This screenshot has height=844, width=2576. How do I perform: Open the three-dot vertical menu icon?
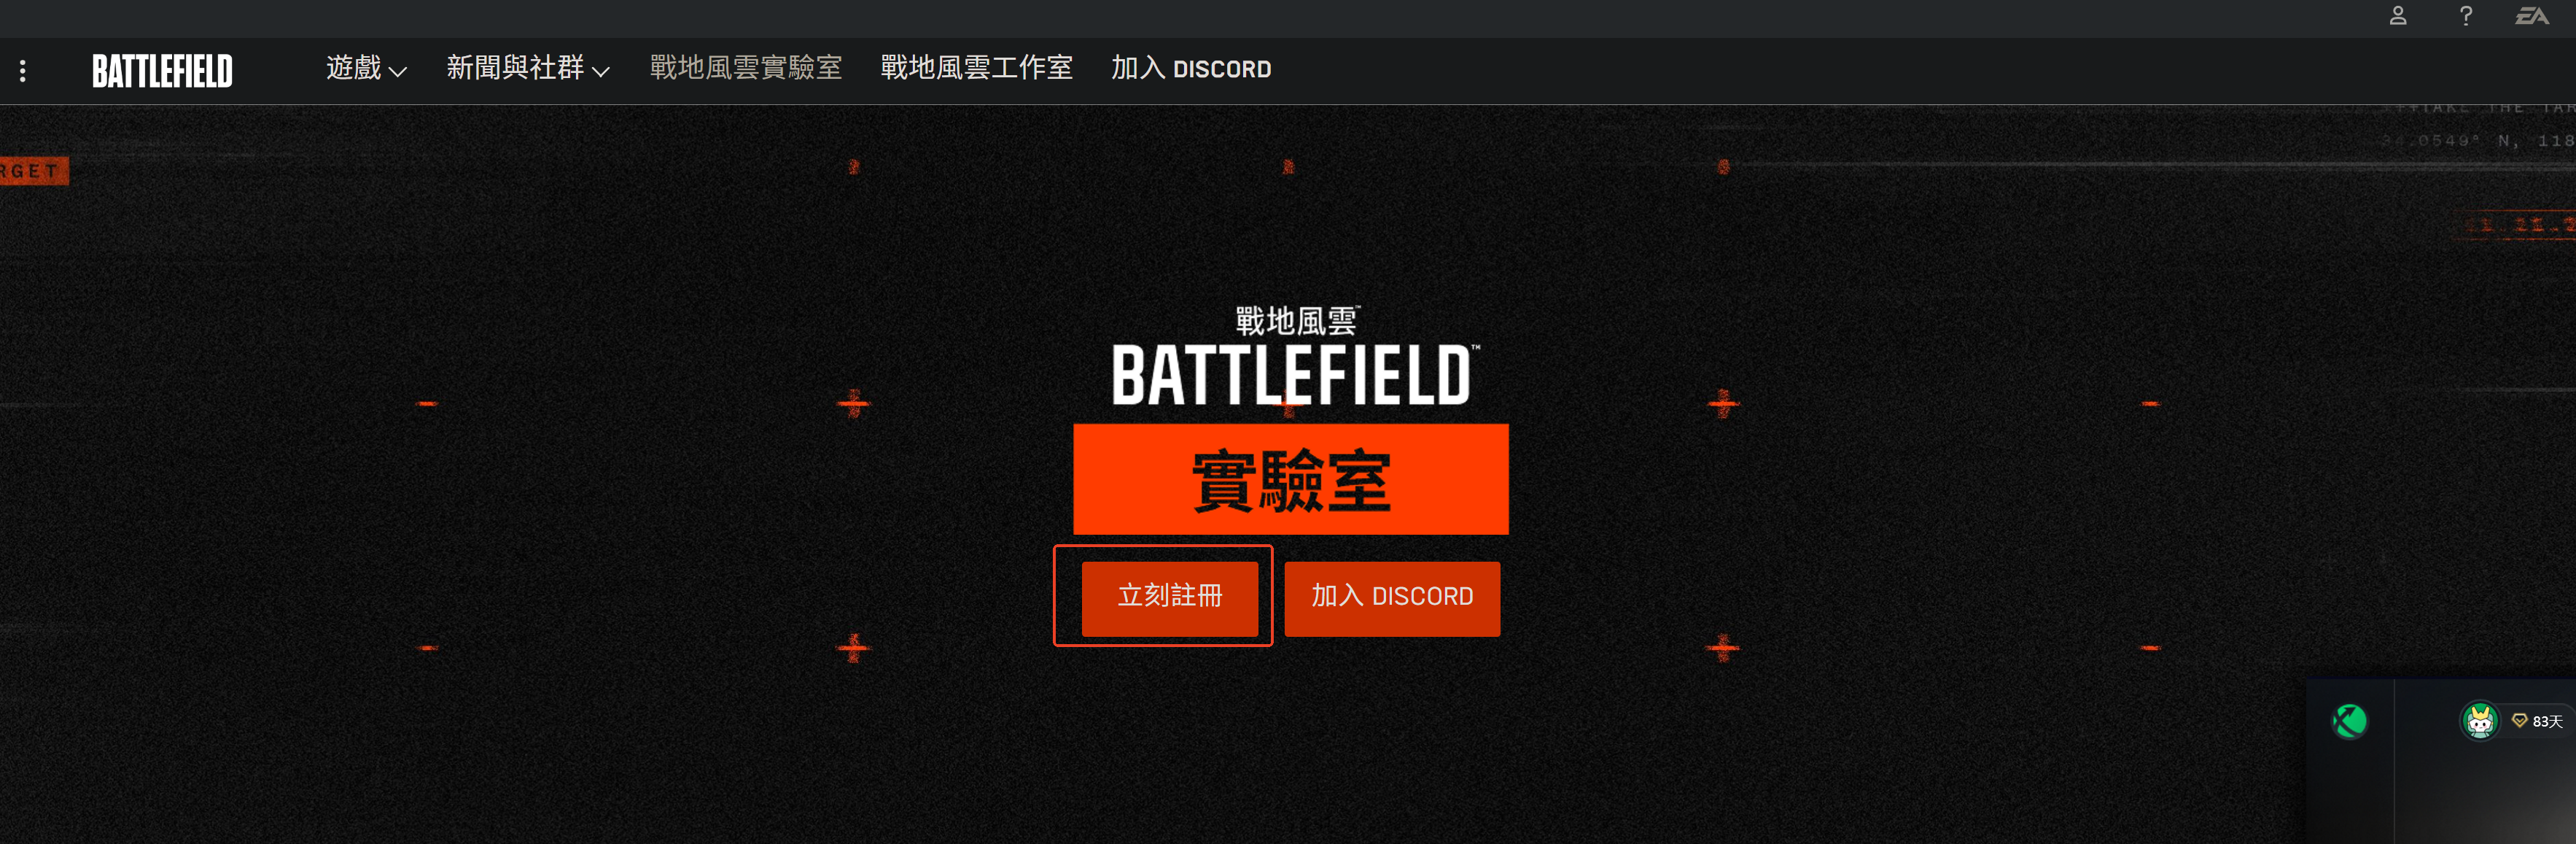[22, 70]
